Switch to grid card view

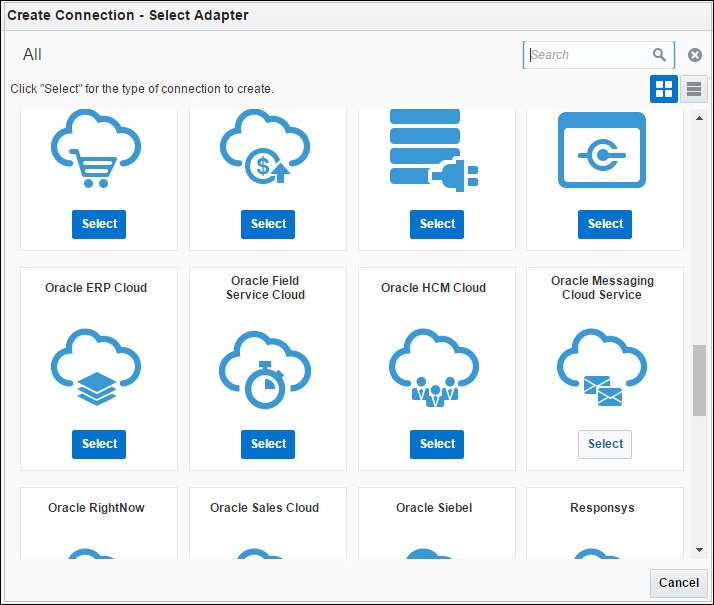[663, 89]
